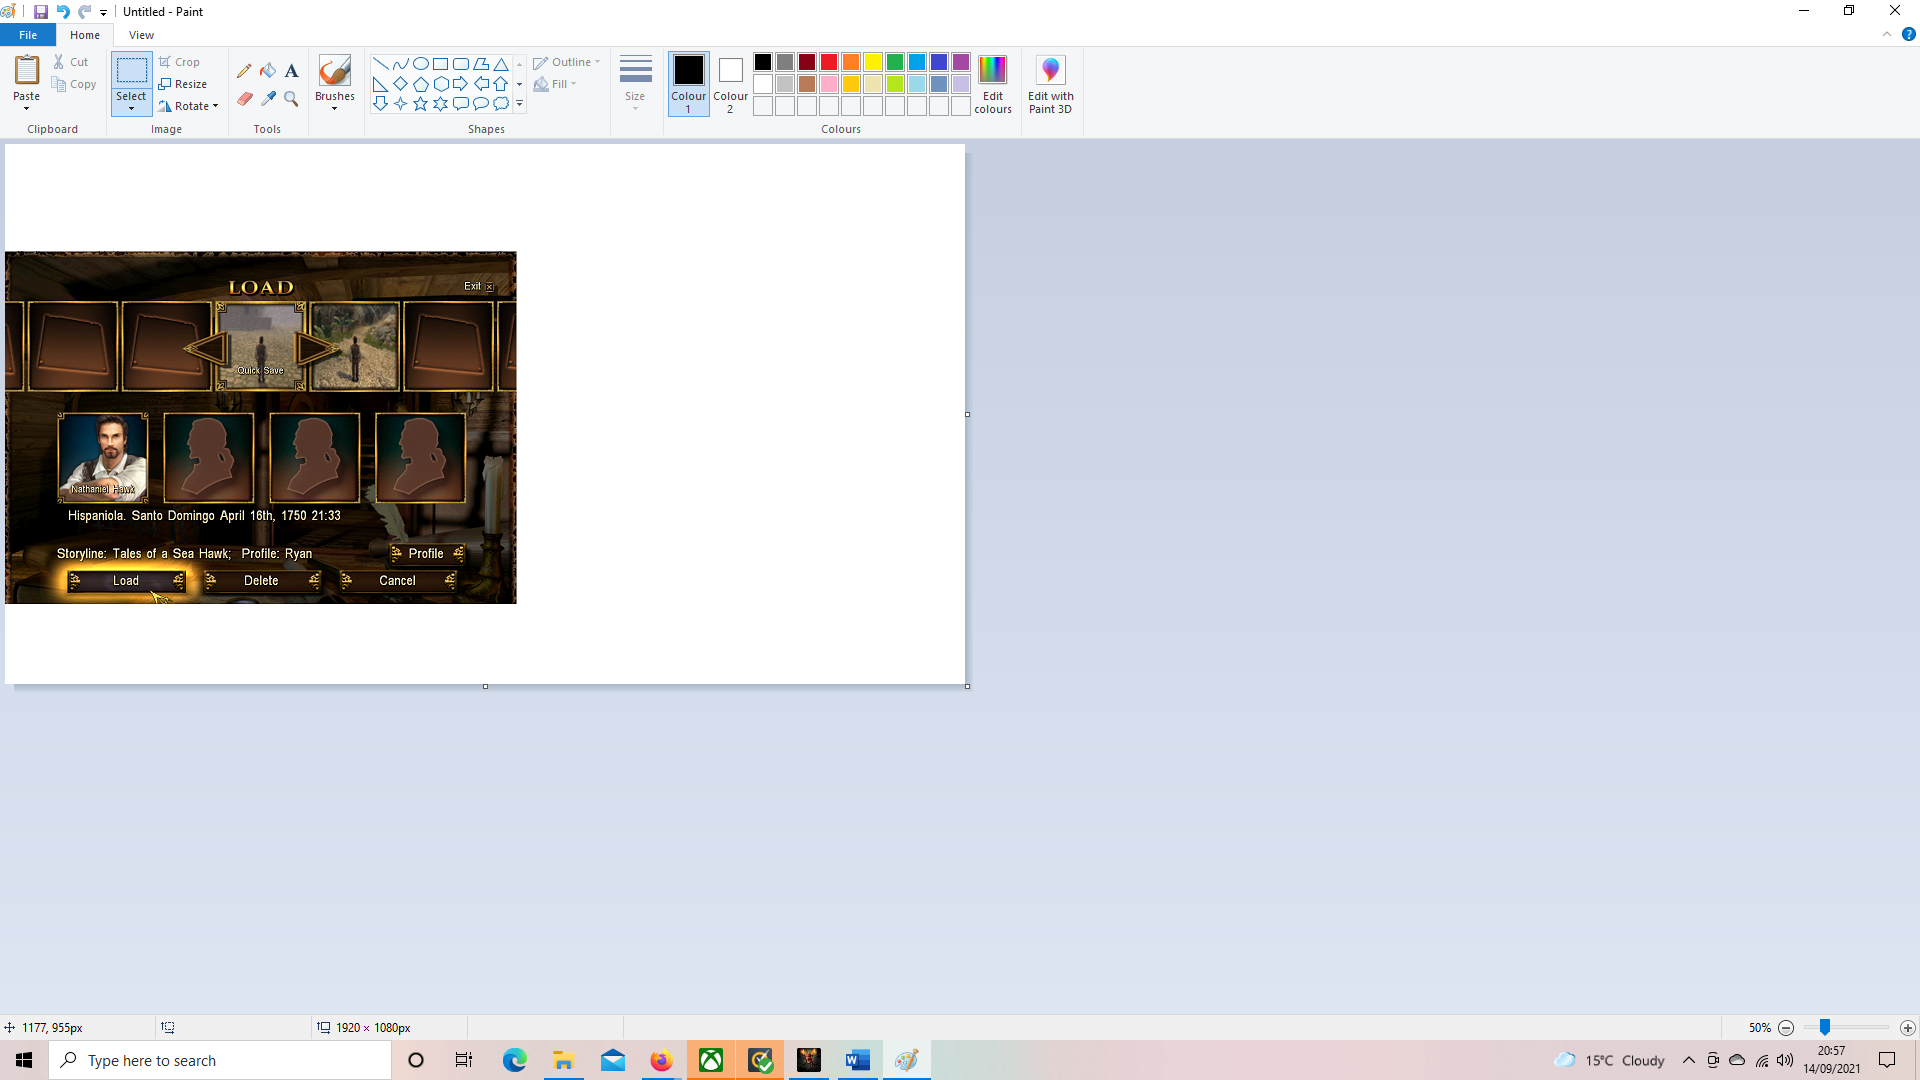
Task: Show hidden system tray icons
Action: coord(1689,1060)
